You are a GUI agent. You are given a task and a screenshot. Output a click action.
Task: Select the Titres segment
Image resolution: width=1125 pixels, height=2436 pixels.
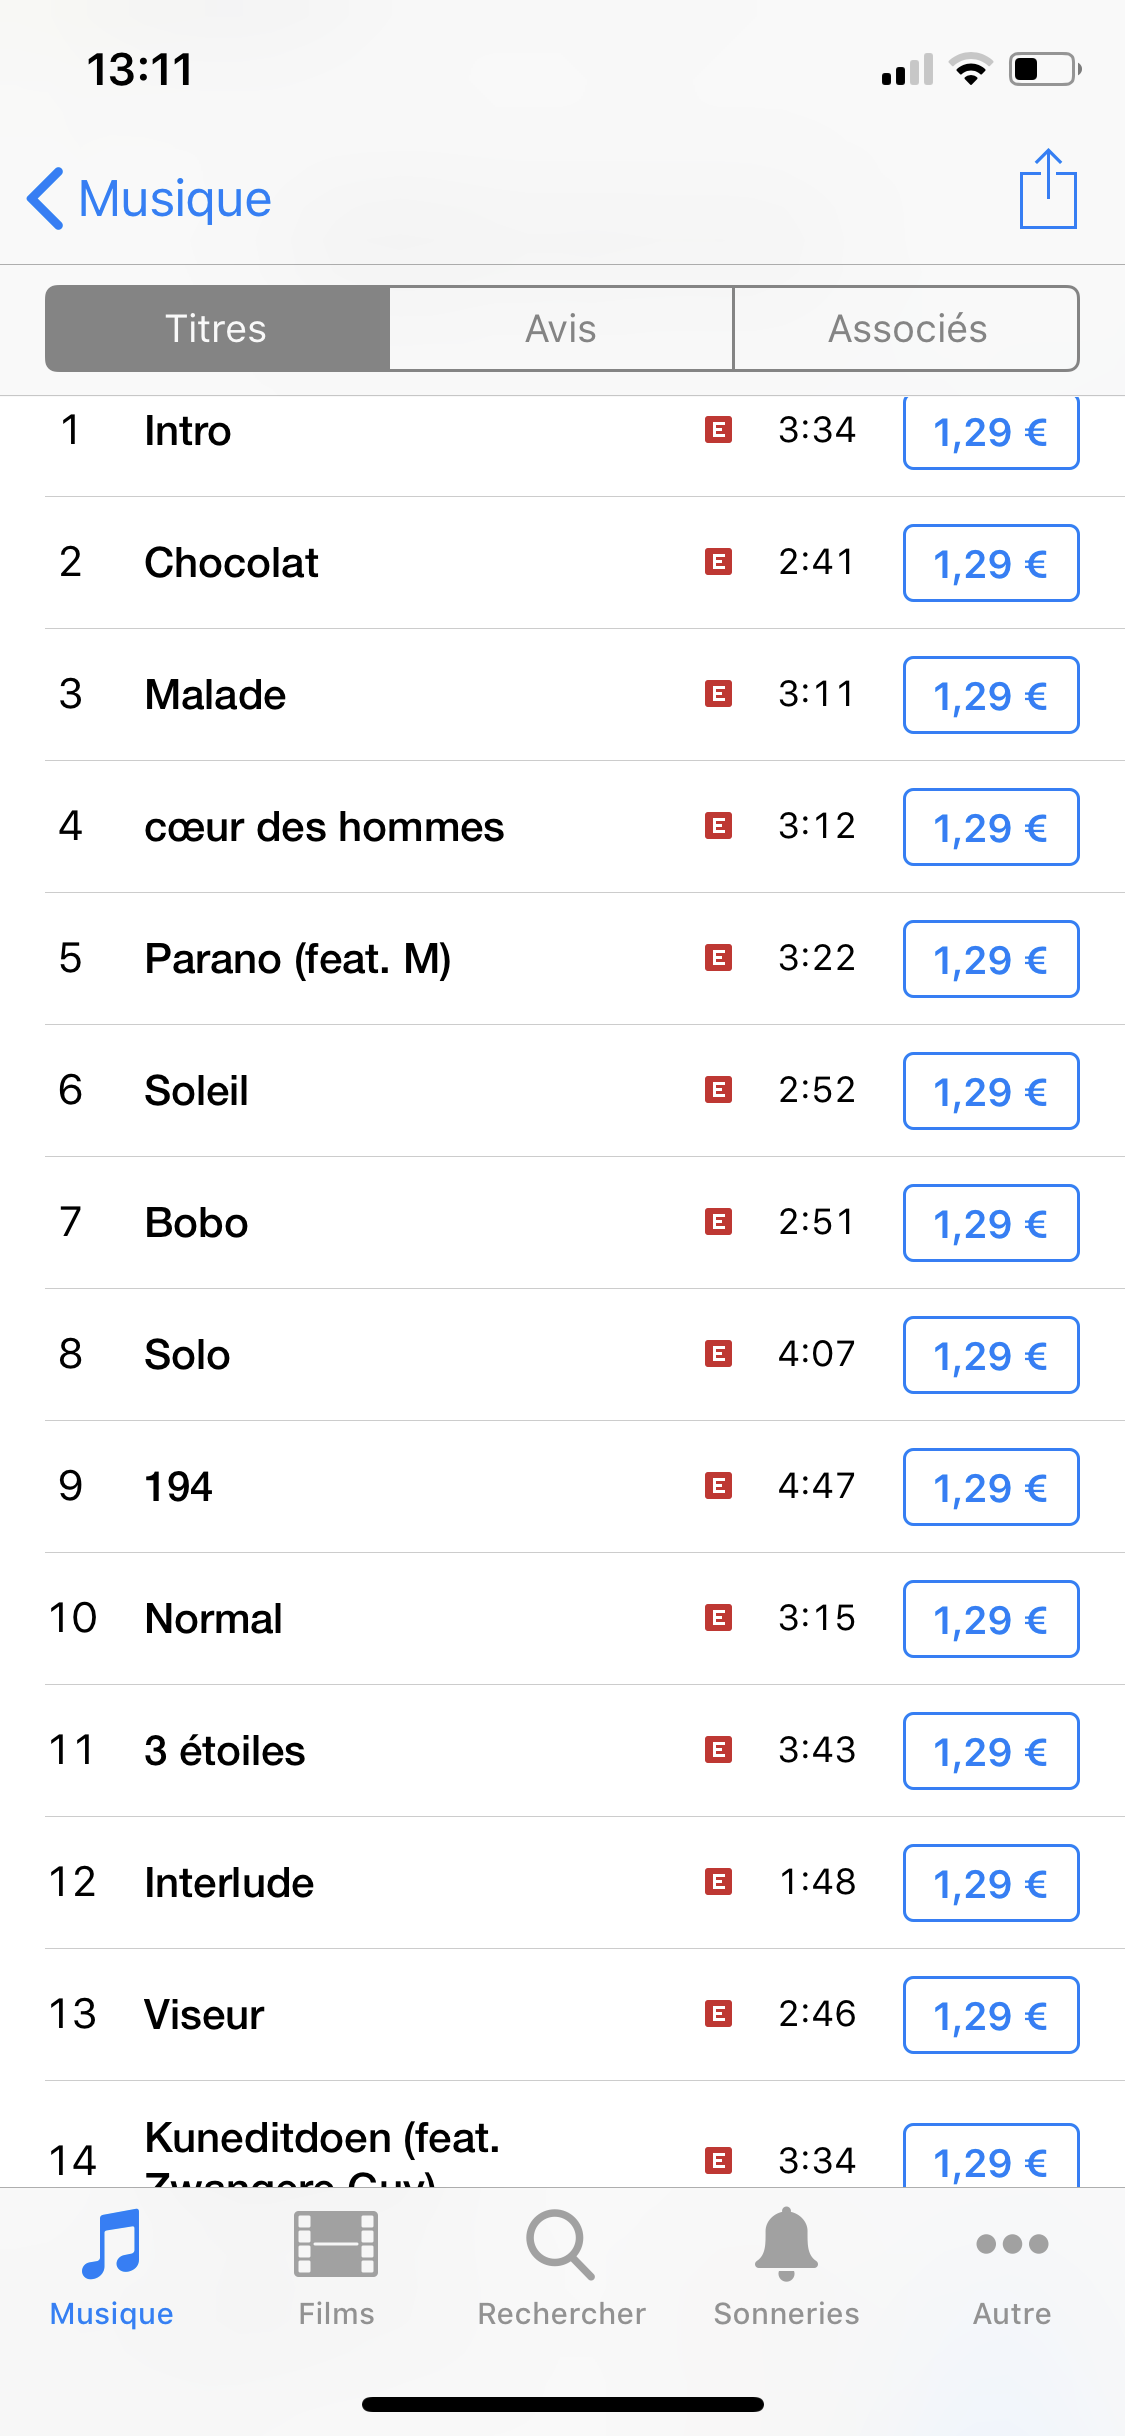click(217, 329)
